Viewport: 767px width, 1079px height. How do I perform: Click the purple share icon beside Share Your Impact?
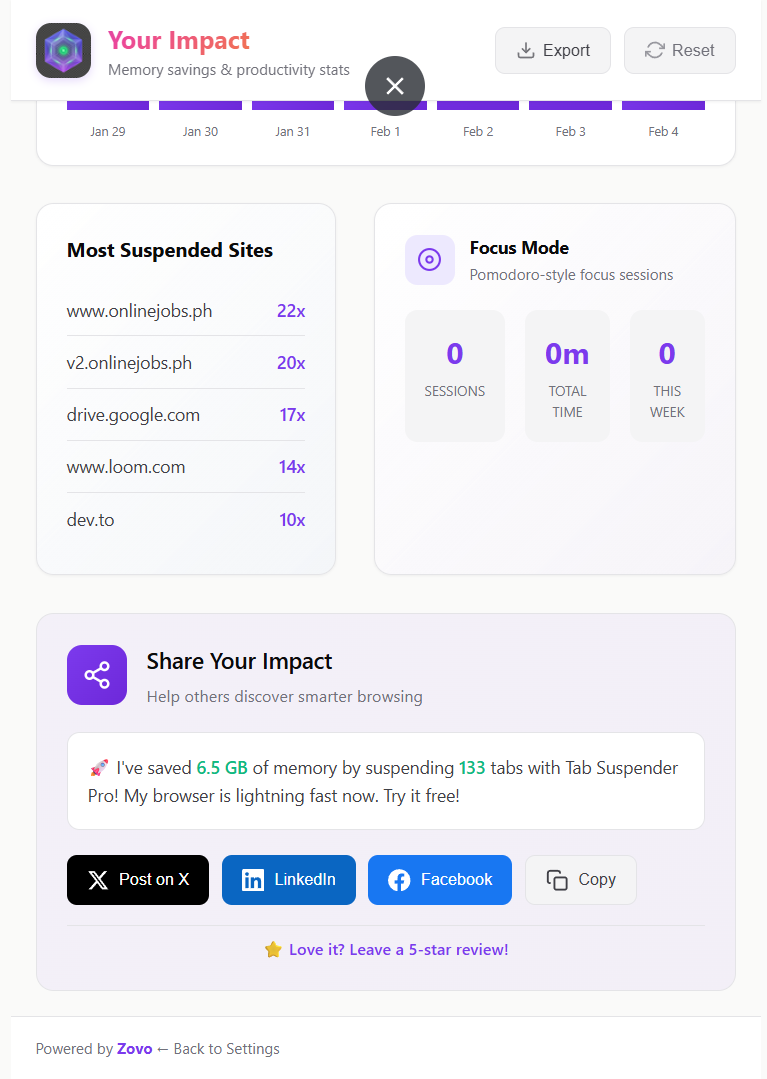pyautogui.click(x=96, y=675)
